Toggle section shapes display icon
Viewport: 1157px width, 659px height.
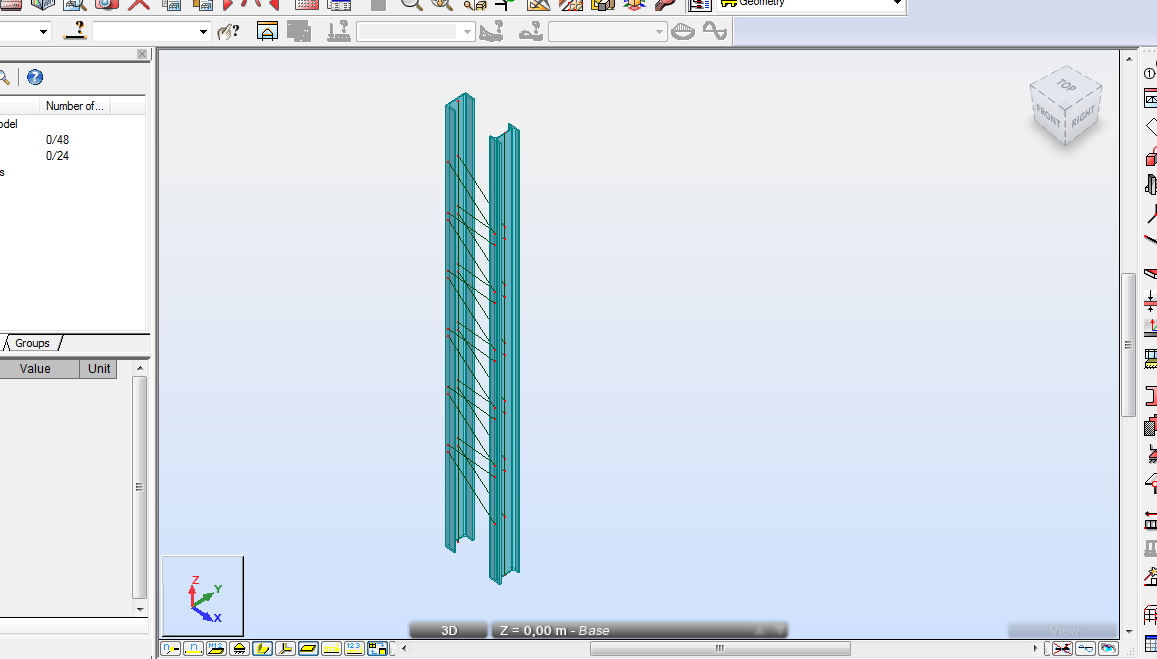[x=262, y=649]
